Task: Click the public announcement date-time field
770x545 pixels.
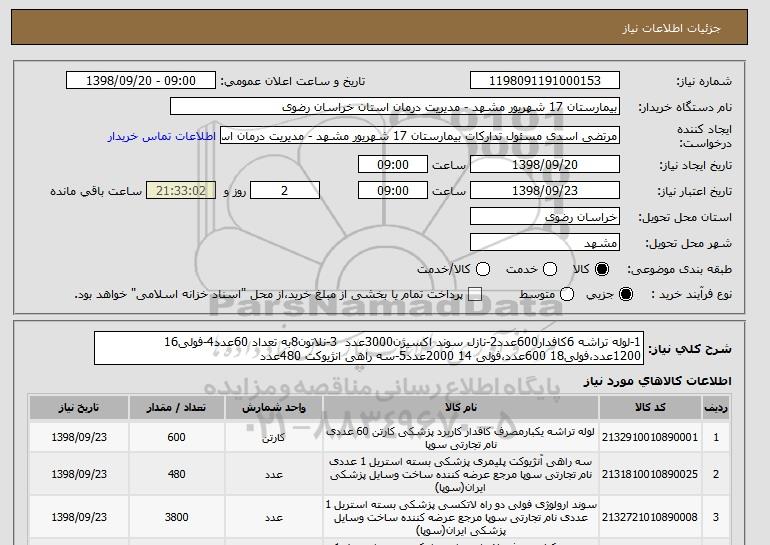Action: (x=141, y=81)
